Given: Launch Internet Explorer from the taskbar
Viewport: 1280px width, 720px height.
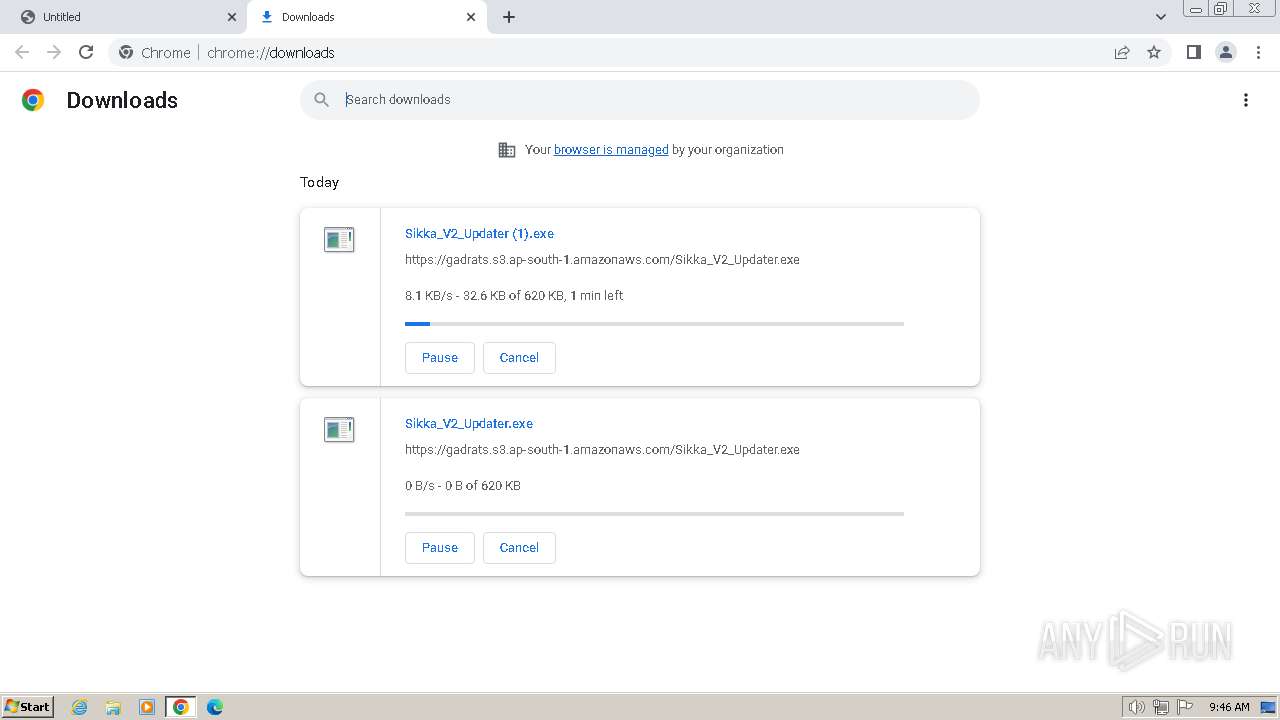Looking at the screenshot, I should pyautogui.click(x=80, y=707).
